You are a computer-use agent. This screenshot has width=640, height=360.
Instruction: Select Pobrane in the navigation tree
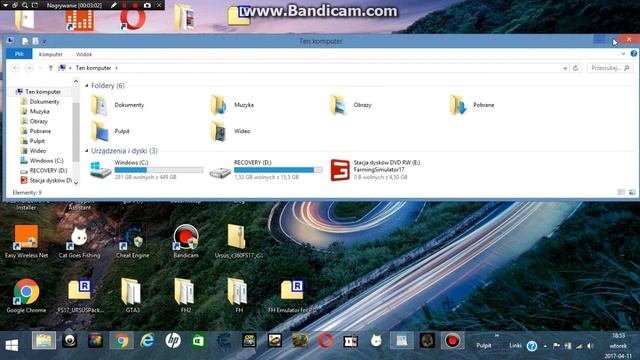click(x=36, y=131)
